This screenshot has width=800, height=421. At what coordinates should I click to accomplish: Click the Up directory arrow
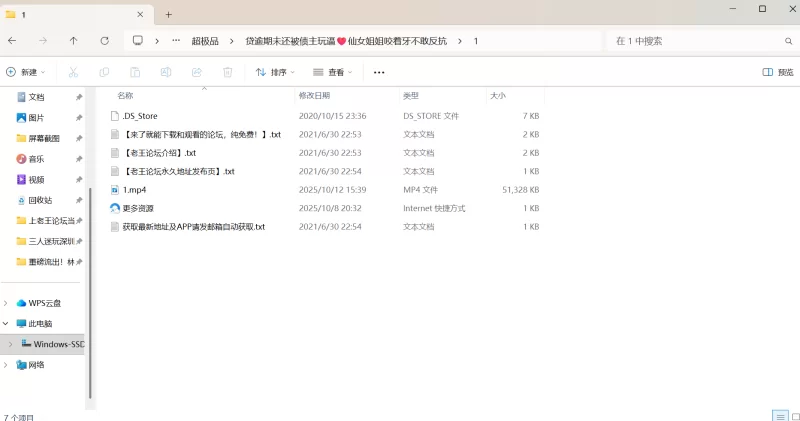click(x=73, y=41)
